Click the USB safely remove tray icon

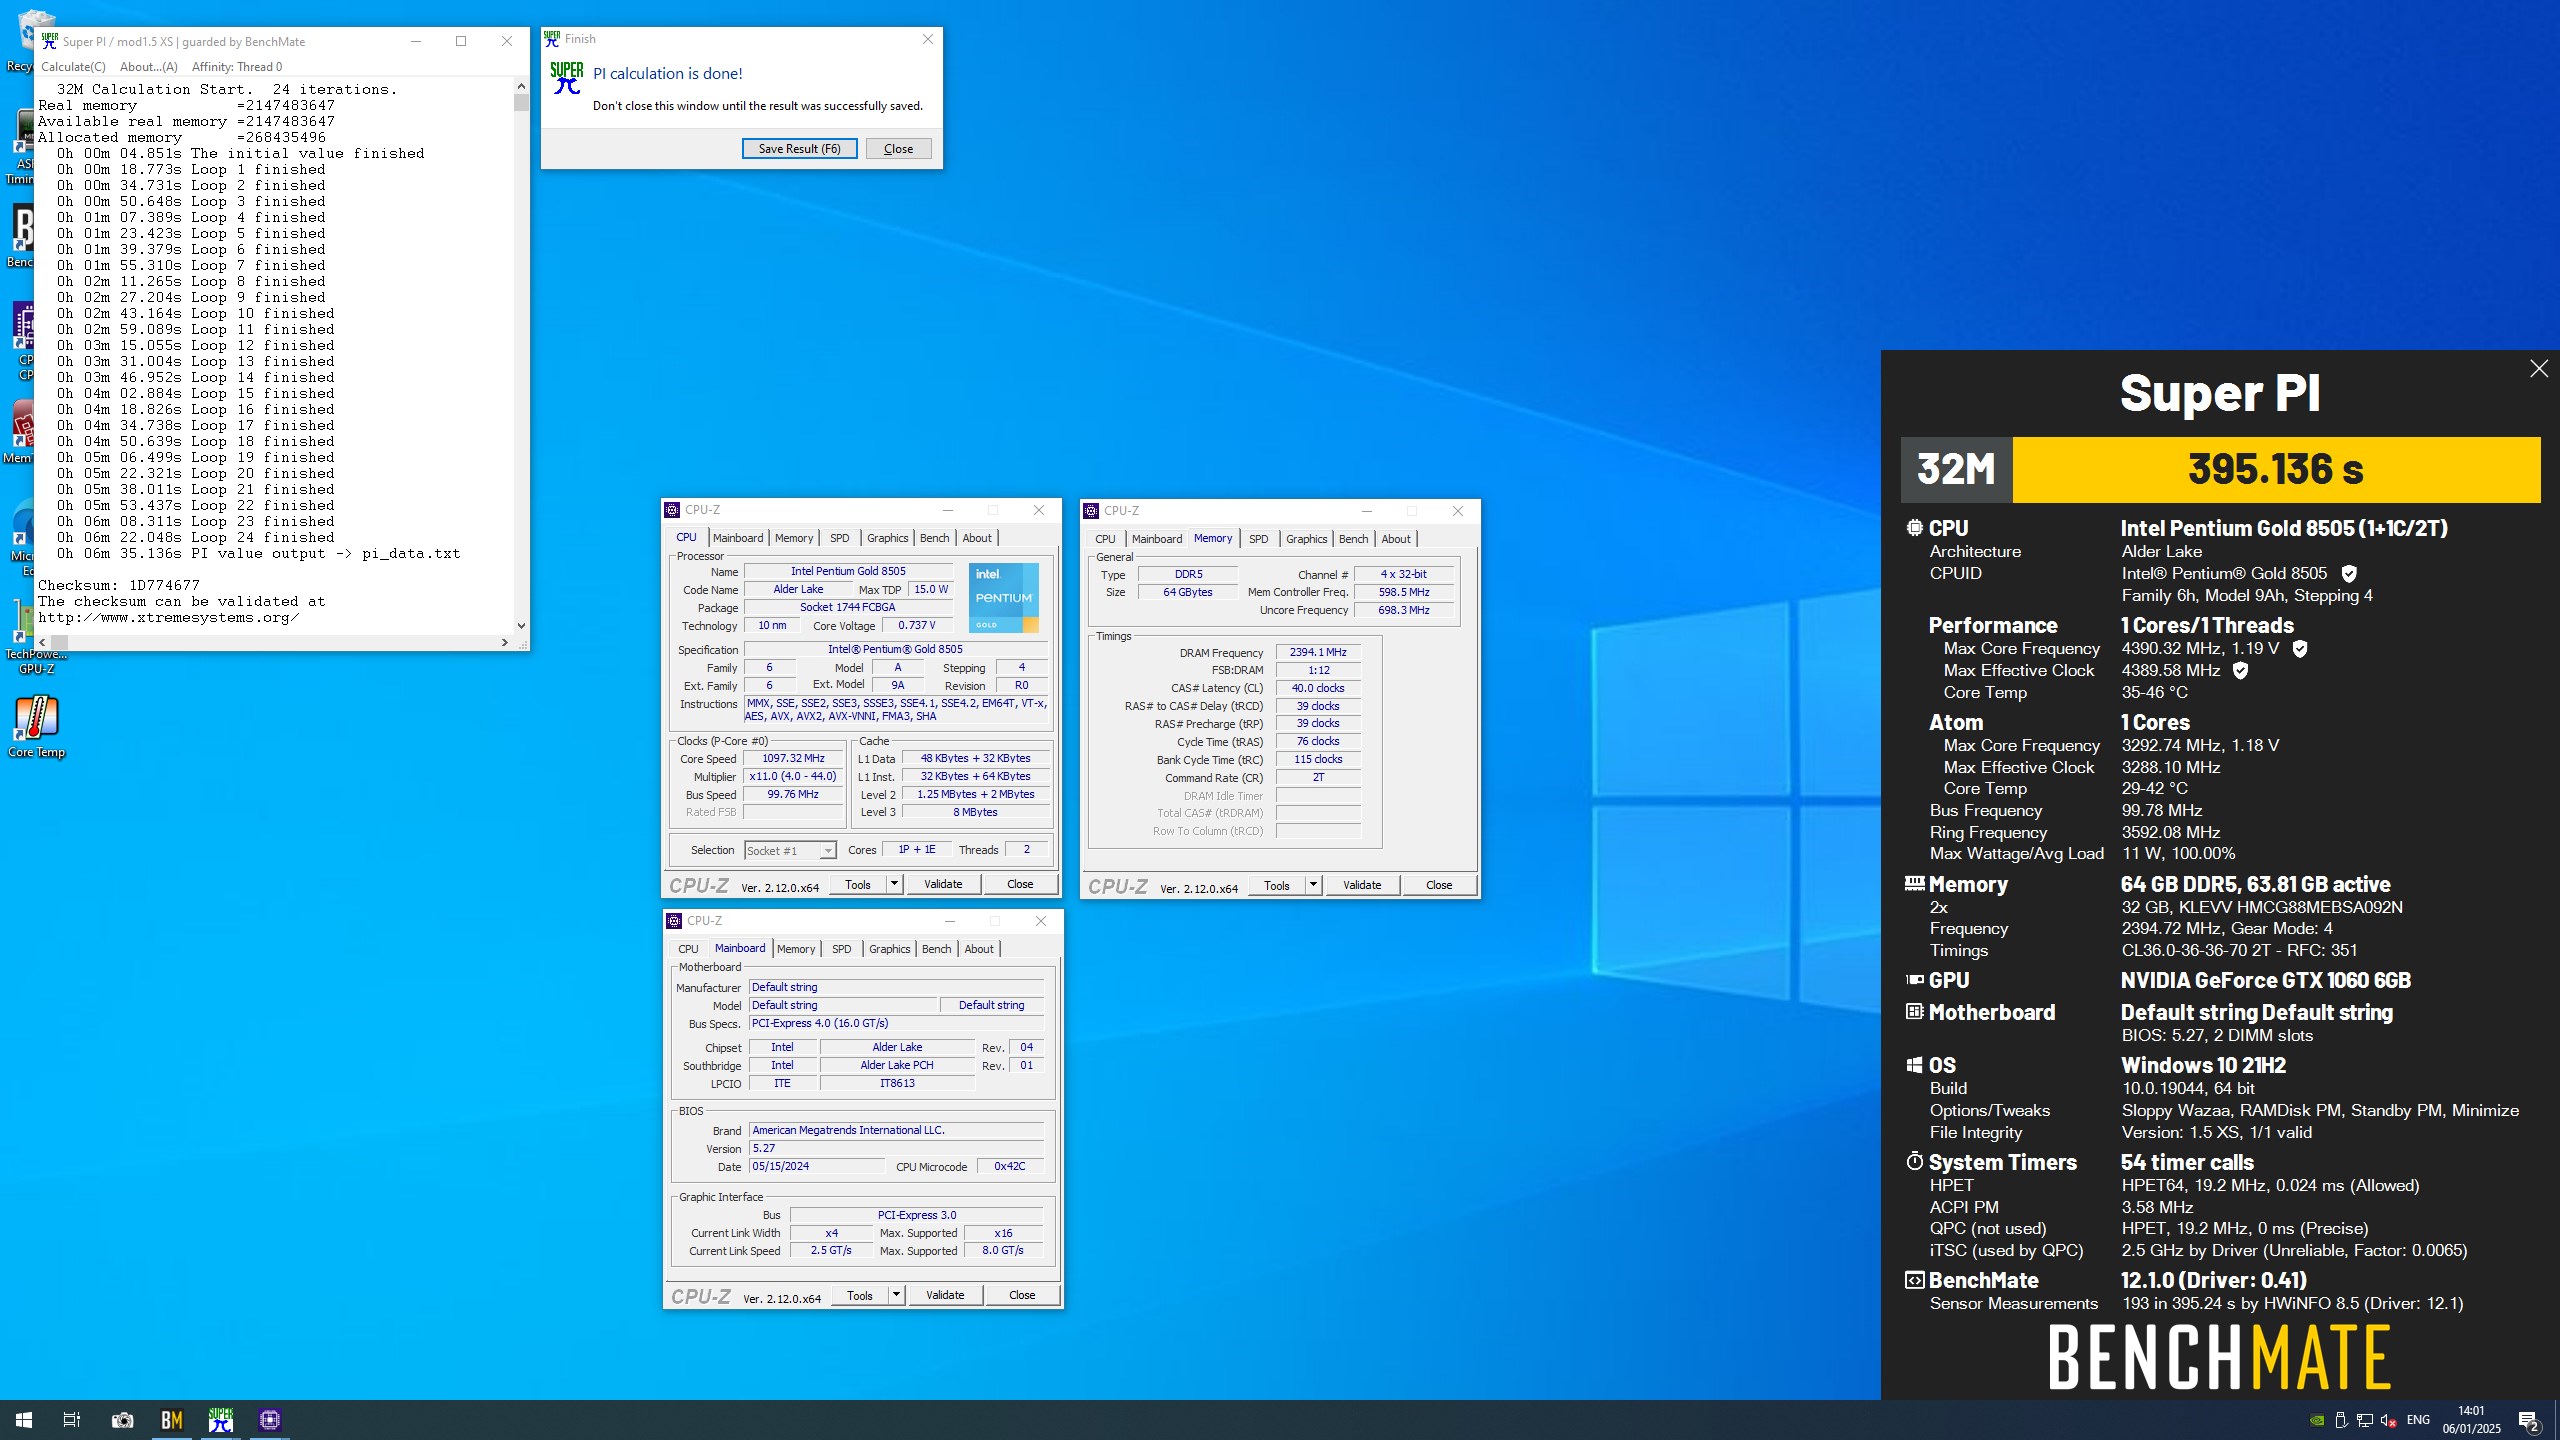click(x=2341, y=1420)
